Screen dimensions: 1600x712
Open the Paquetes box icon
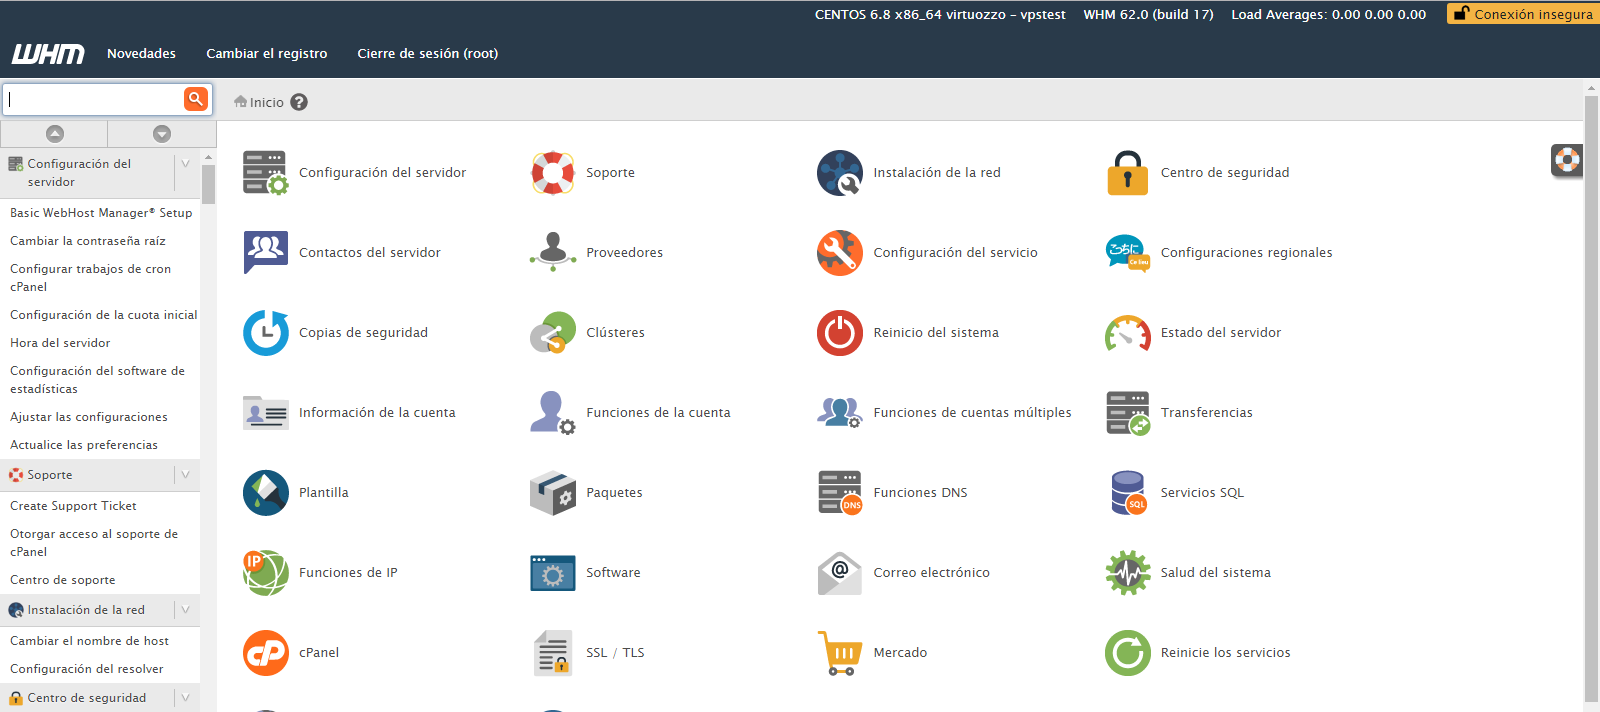tap(553, 493)
